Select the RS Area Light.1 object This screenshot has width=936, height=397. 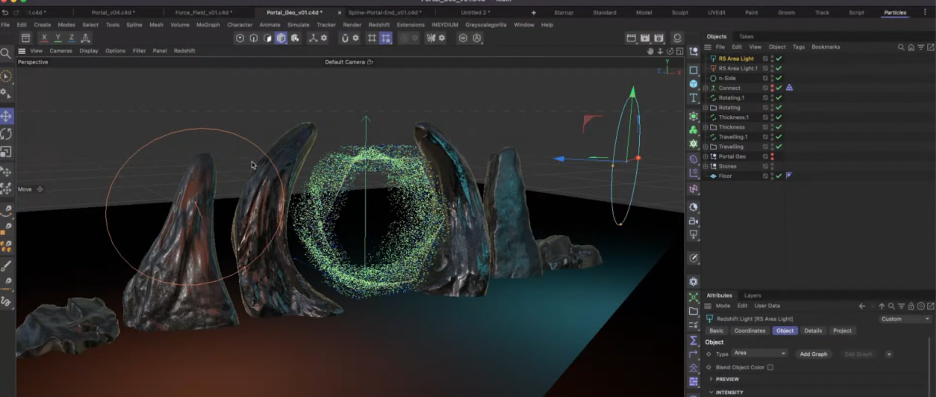click(738, 68)
